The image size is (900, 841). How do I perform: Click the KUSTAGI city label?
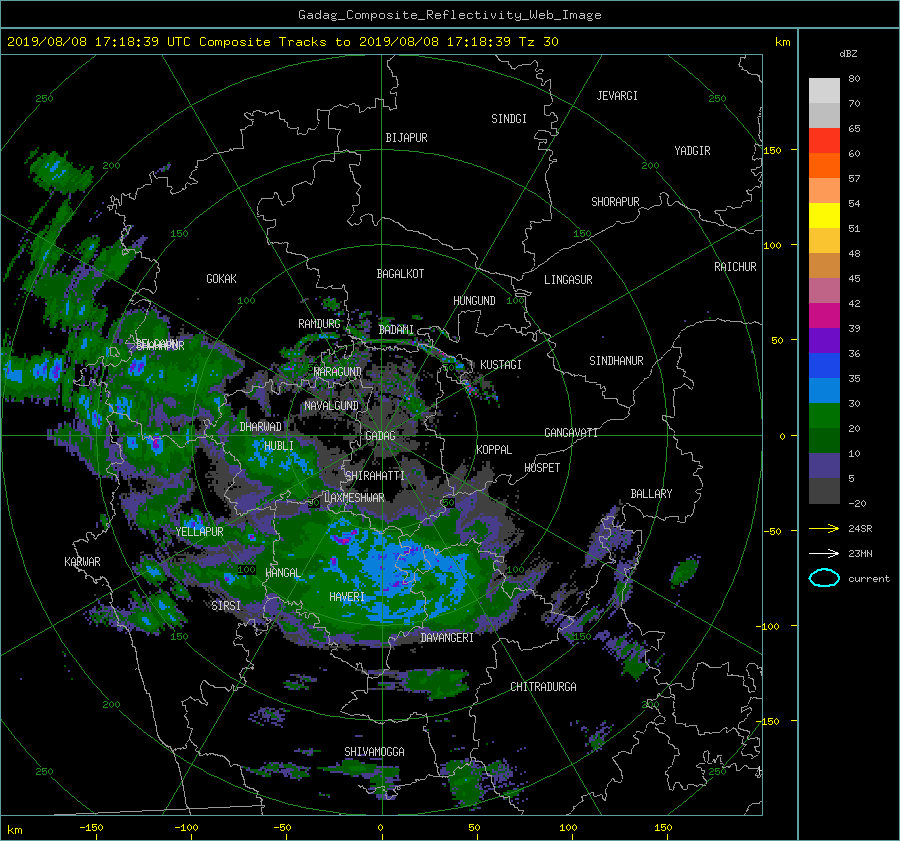(501, 365)
